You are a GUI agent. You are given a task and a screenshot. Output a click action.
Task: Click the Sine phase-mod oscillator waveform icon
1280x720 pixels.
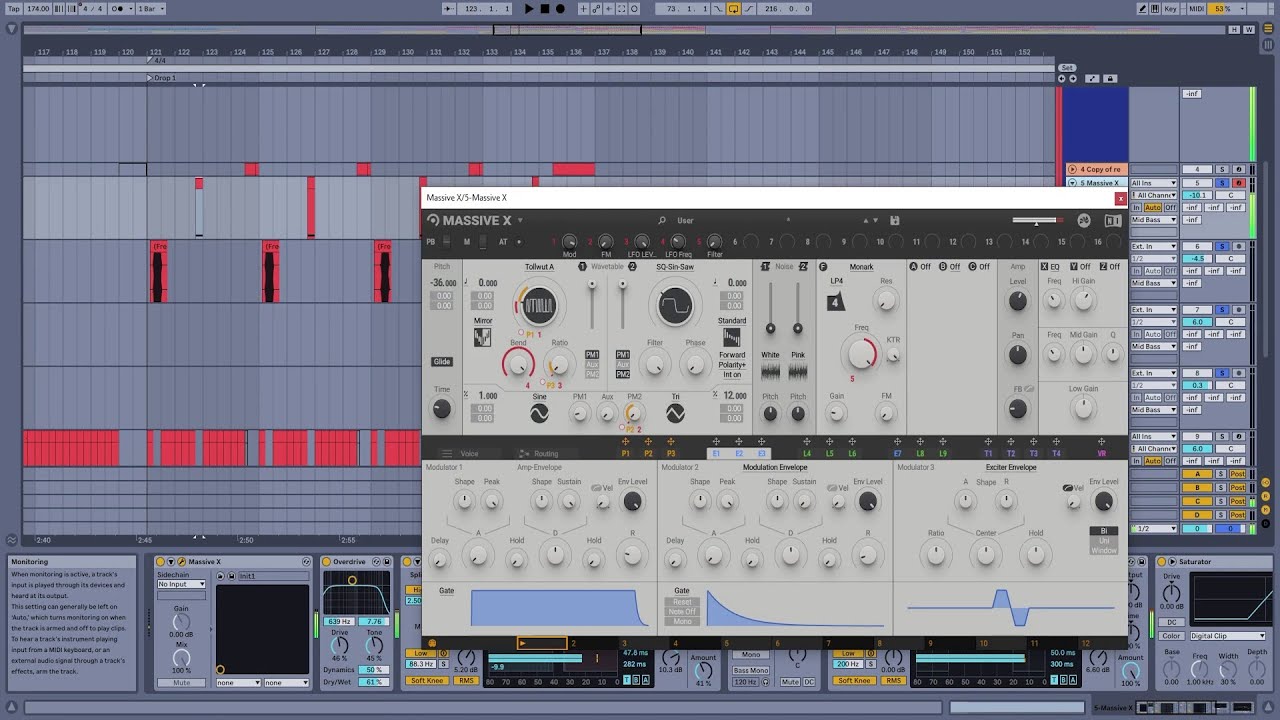(x=539, y=412)
